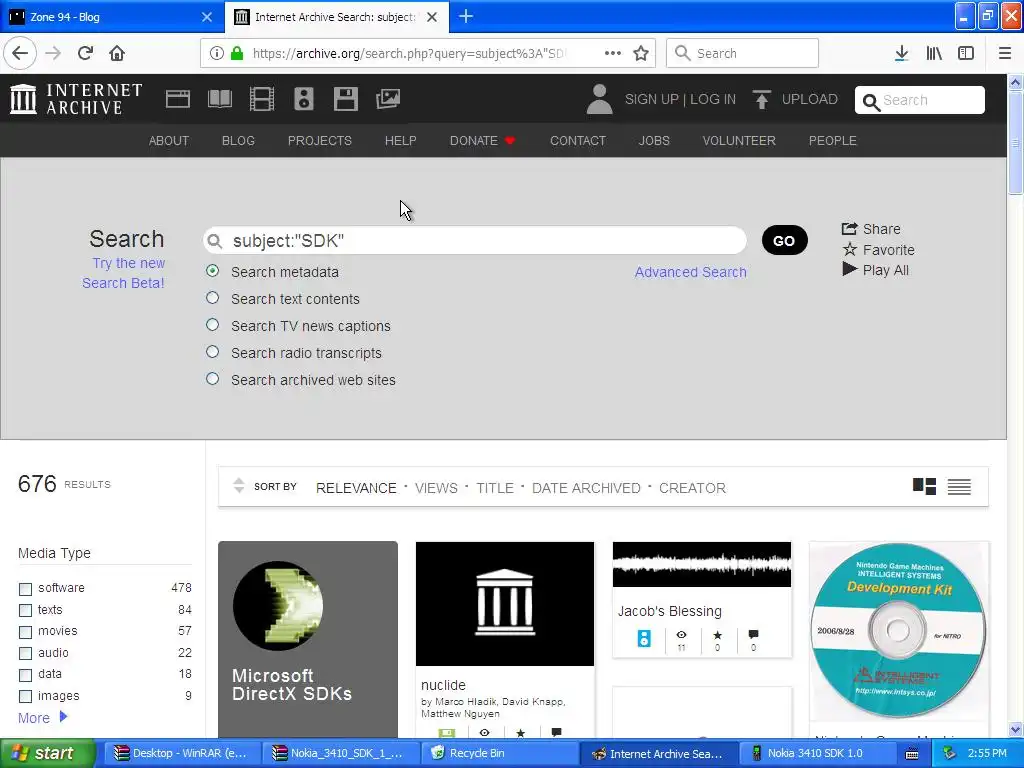
Task: Click the Favorite star link
Action: [878, 249]
